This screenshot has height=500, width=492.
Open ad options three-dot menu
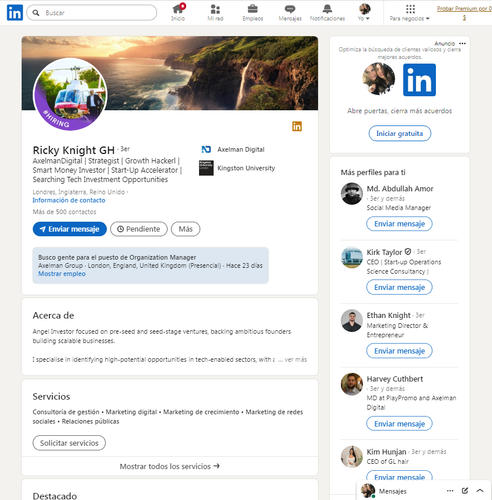pyautogui.click(x=462, y=43)
